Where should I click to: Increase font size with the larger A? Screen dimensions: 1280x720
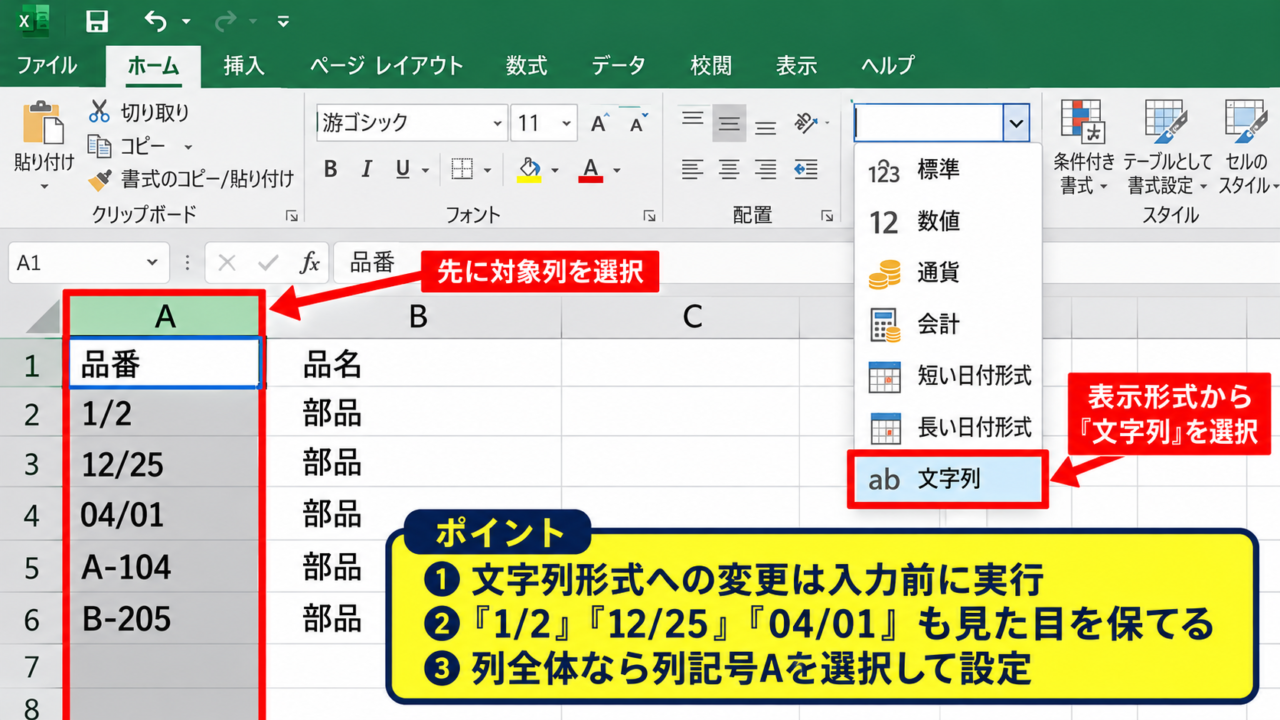pos(600,124)
